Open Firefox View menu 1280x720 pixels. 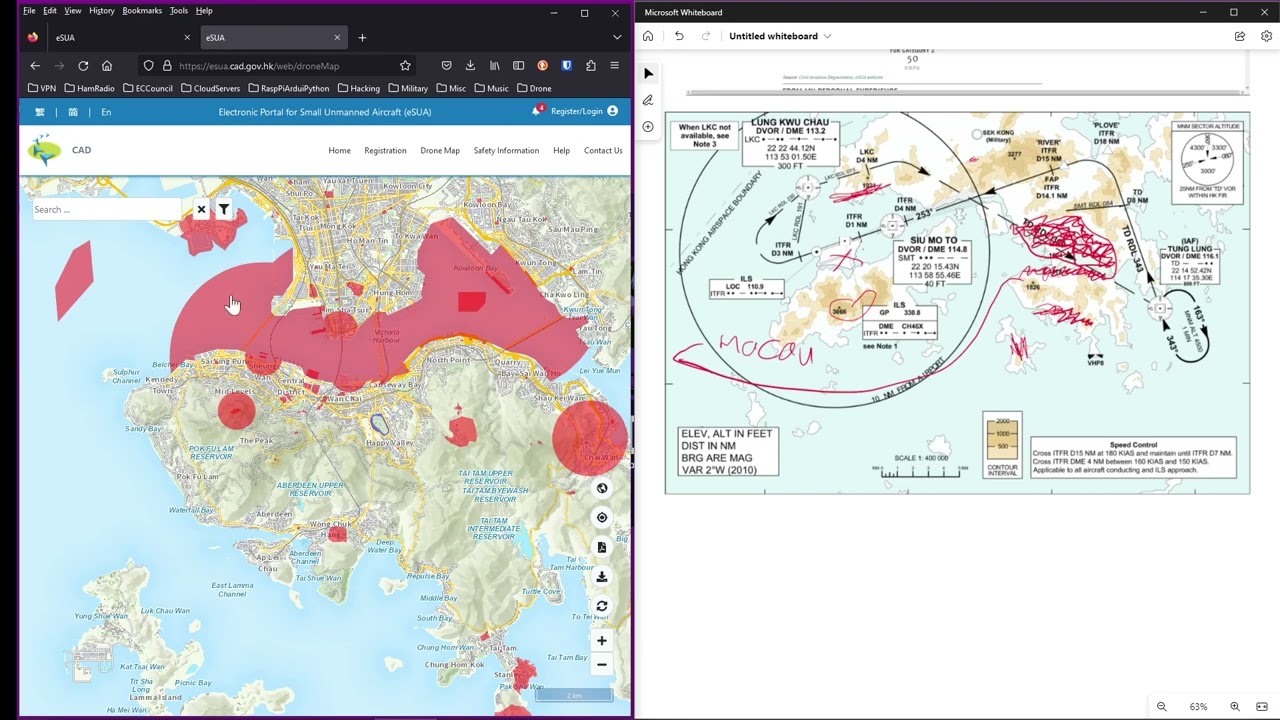[73, 10]
